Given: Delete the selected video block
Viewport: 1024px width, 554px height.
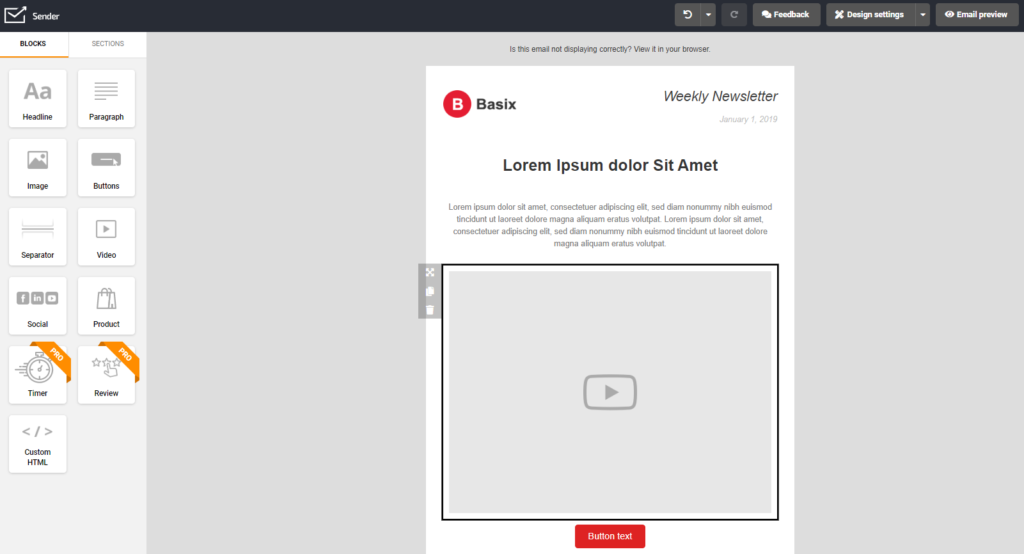Looking at the screenshot, I should (430, 310).
